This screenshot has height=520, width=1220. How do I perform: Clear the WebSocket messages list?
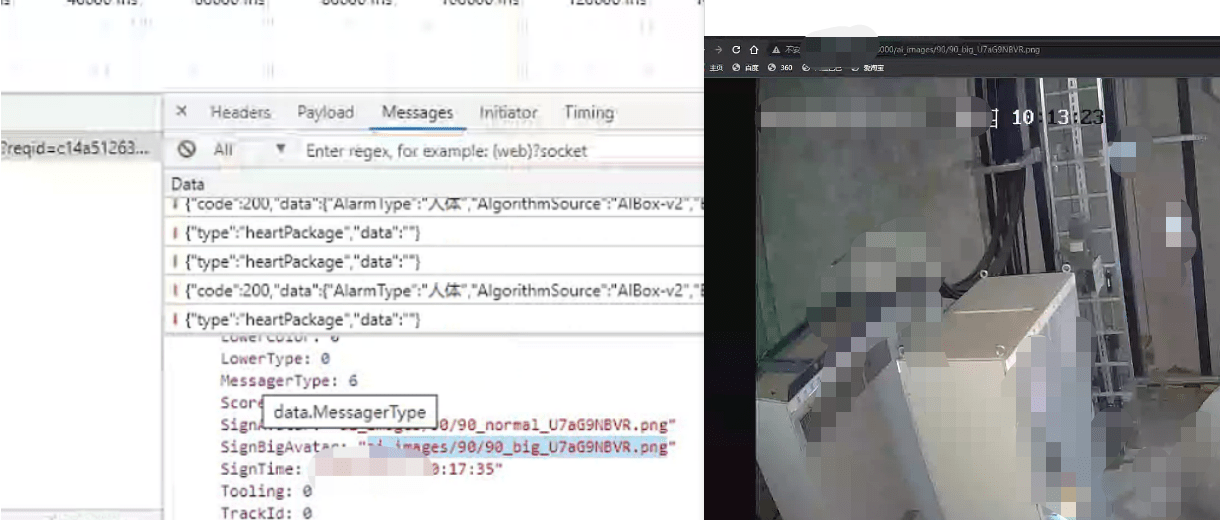(187, 150)
